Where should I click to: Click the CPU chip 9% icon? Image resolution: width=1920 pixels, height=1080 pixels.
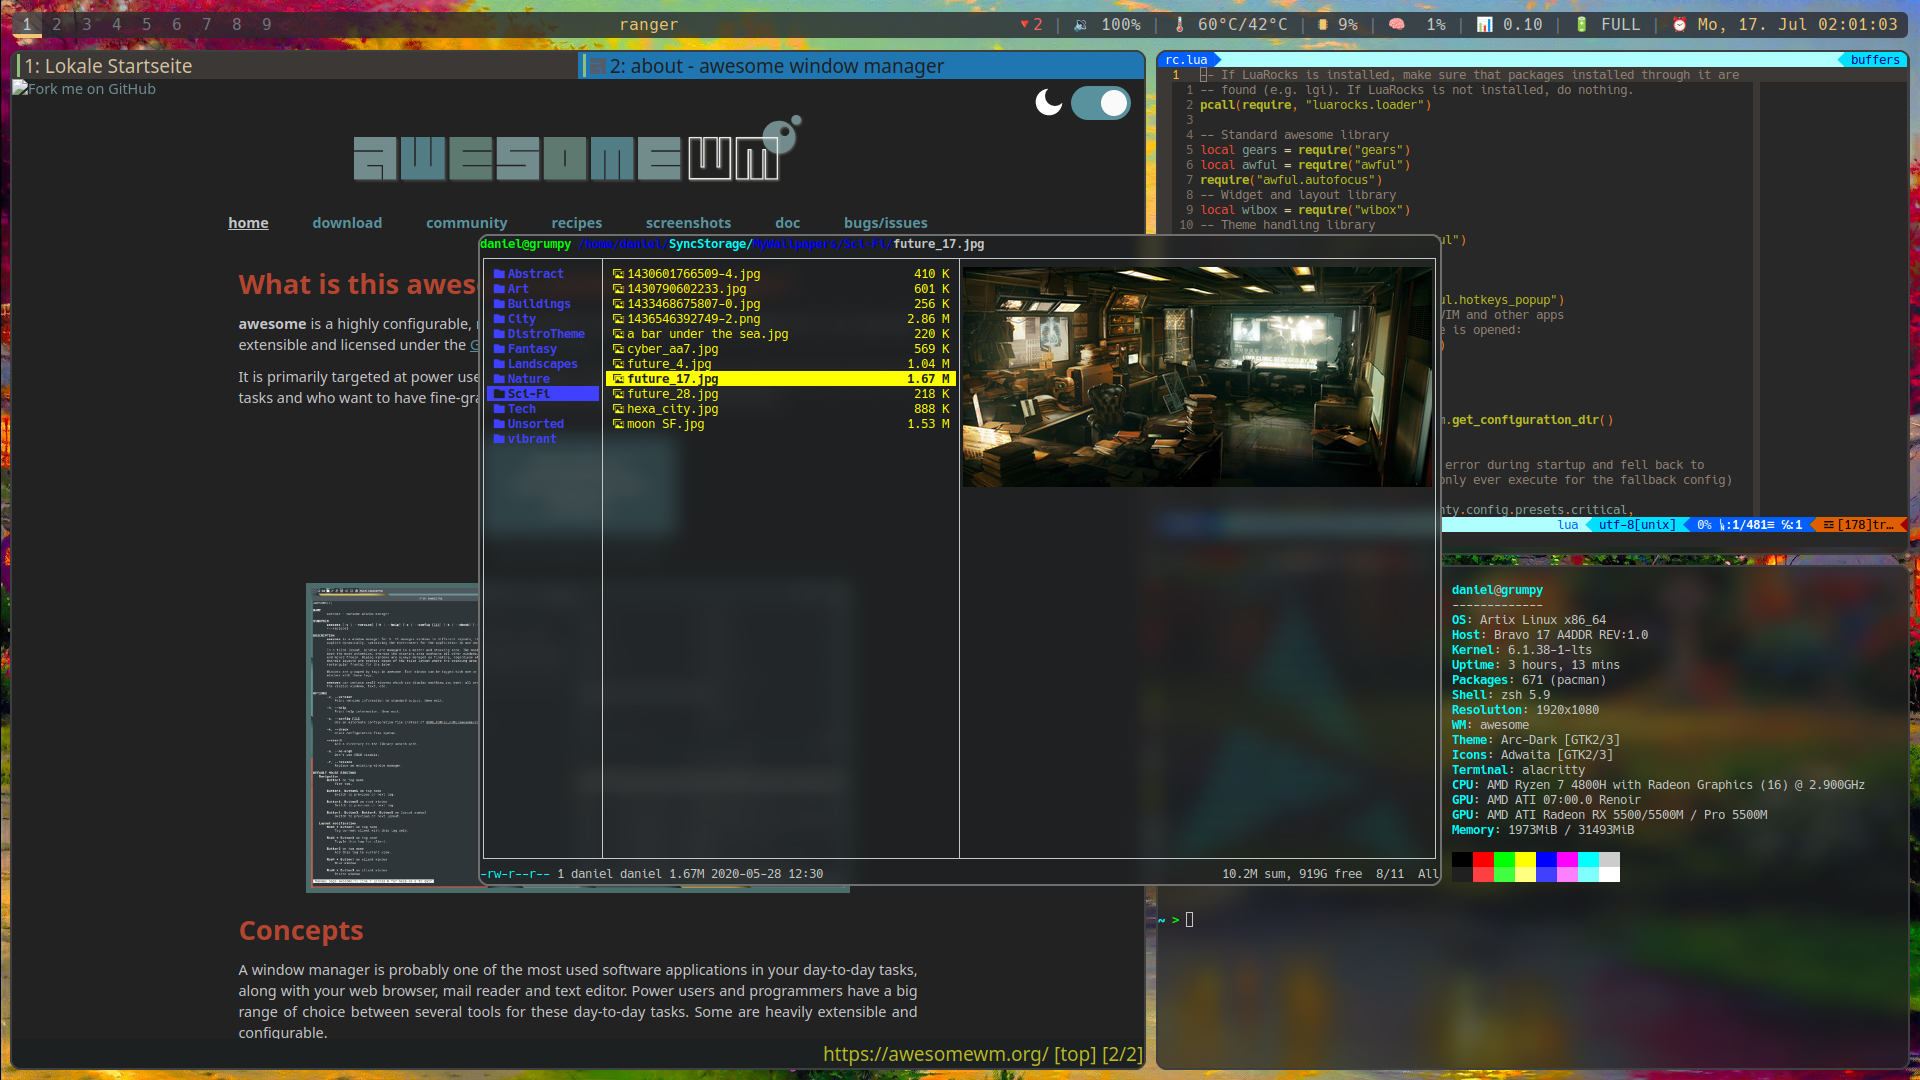coord(1322,25)
